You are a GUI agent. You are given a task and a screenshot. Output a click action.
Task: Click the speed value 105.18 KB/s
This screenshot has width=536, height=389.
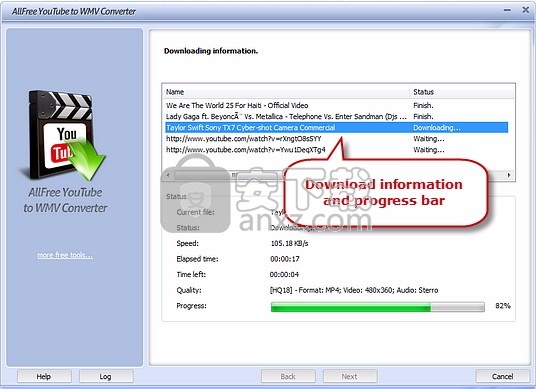click(x=290, y=243)
